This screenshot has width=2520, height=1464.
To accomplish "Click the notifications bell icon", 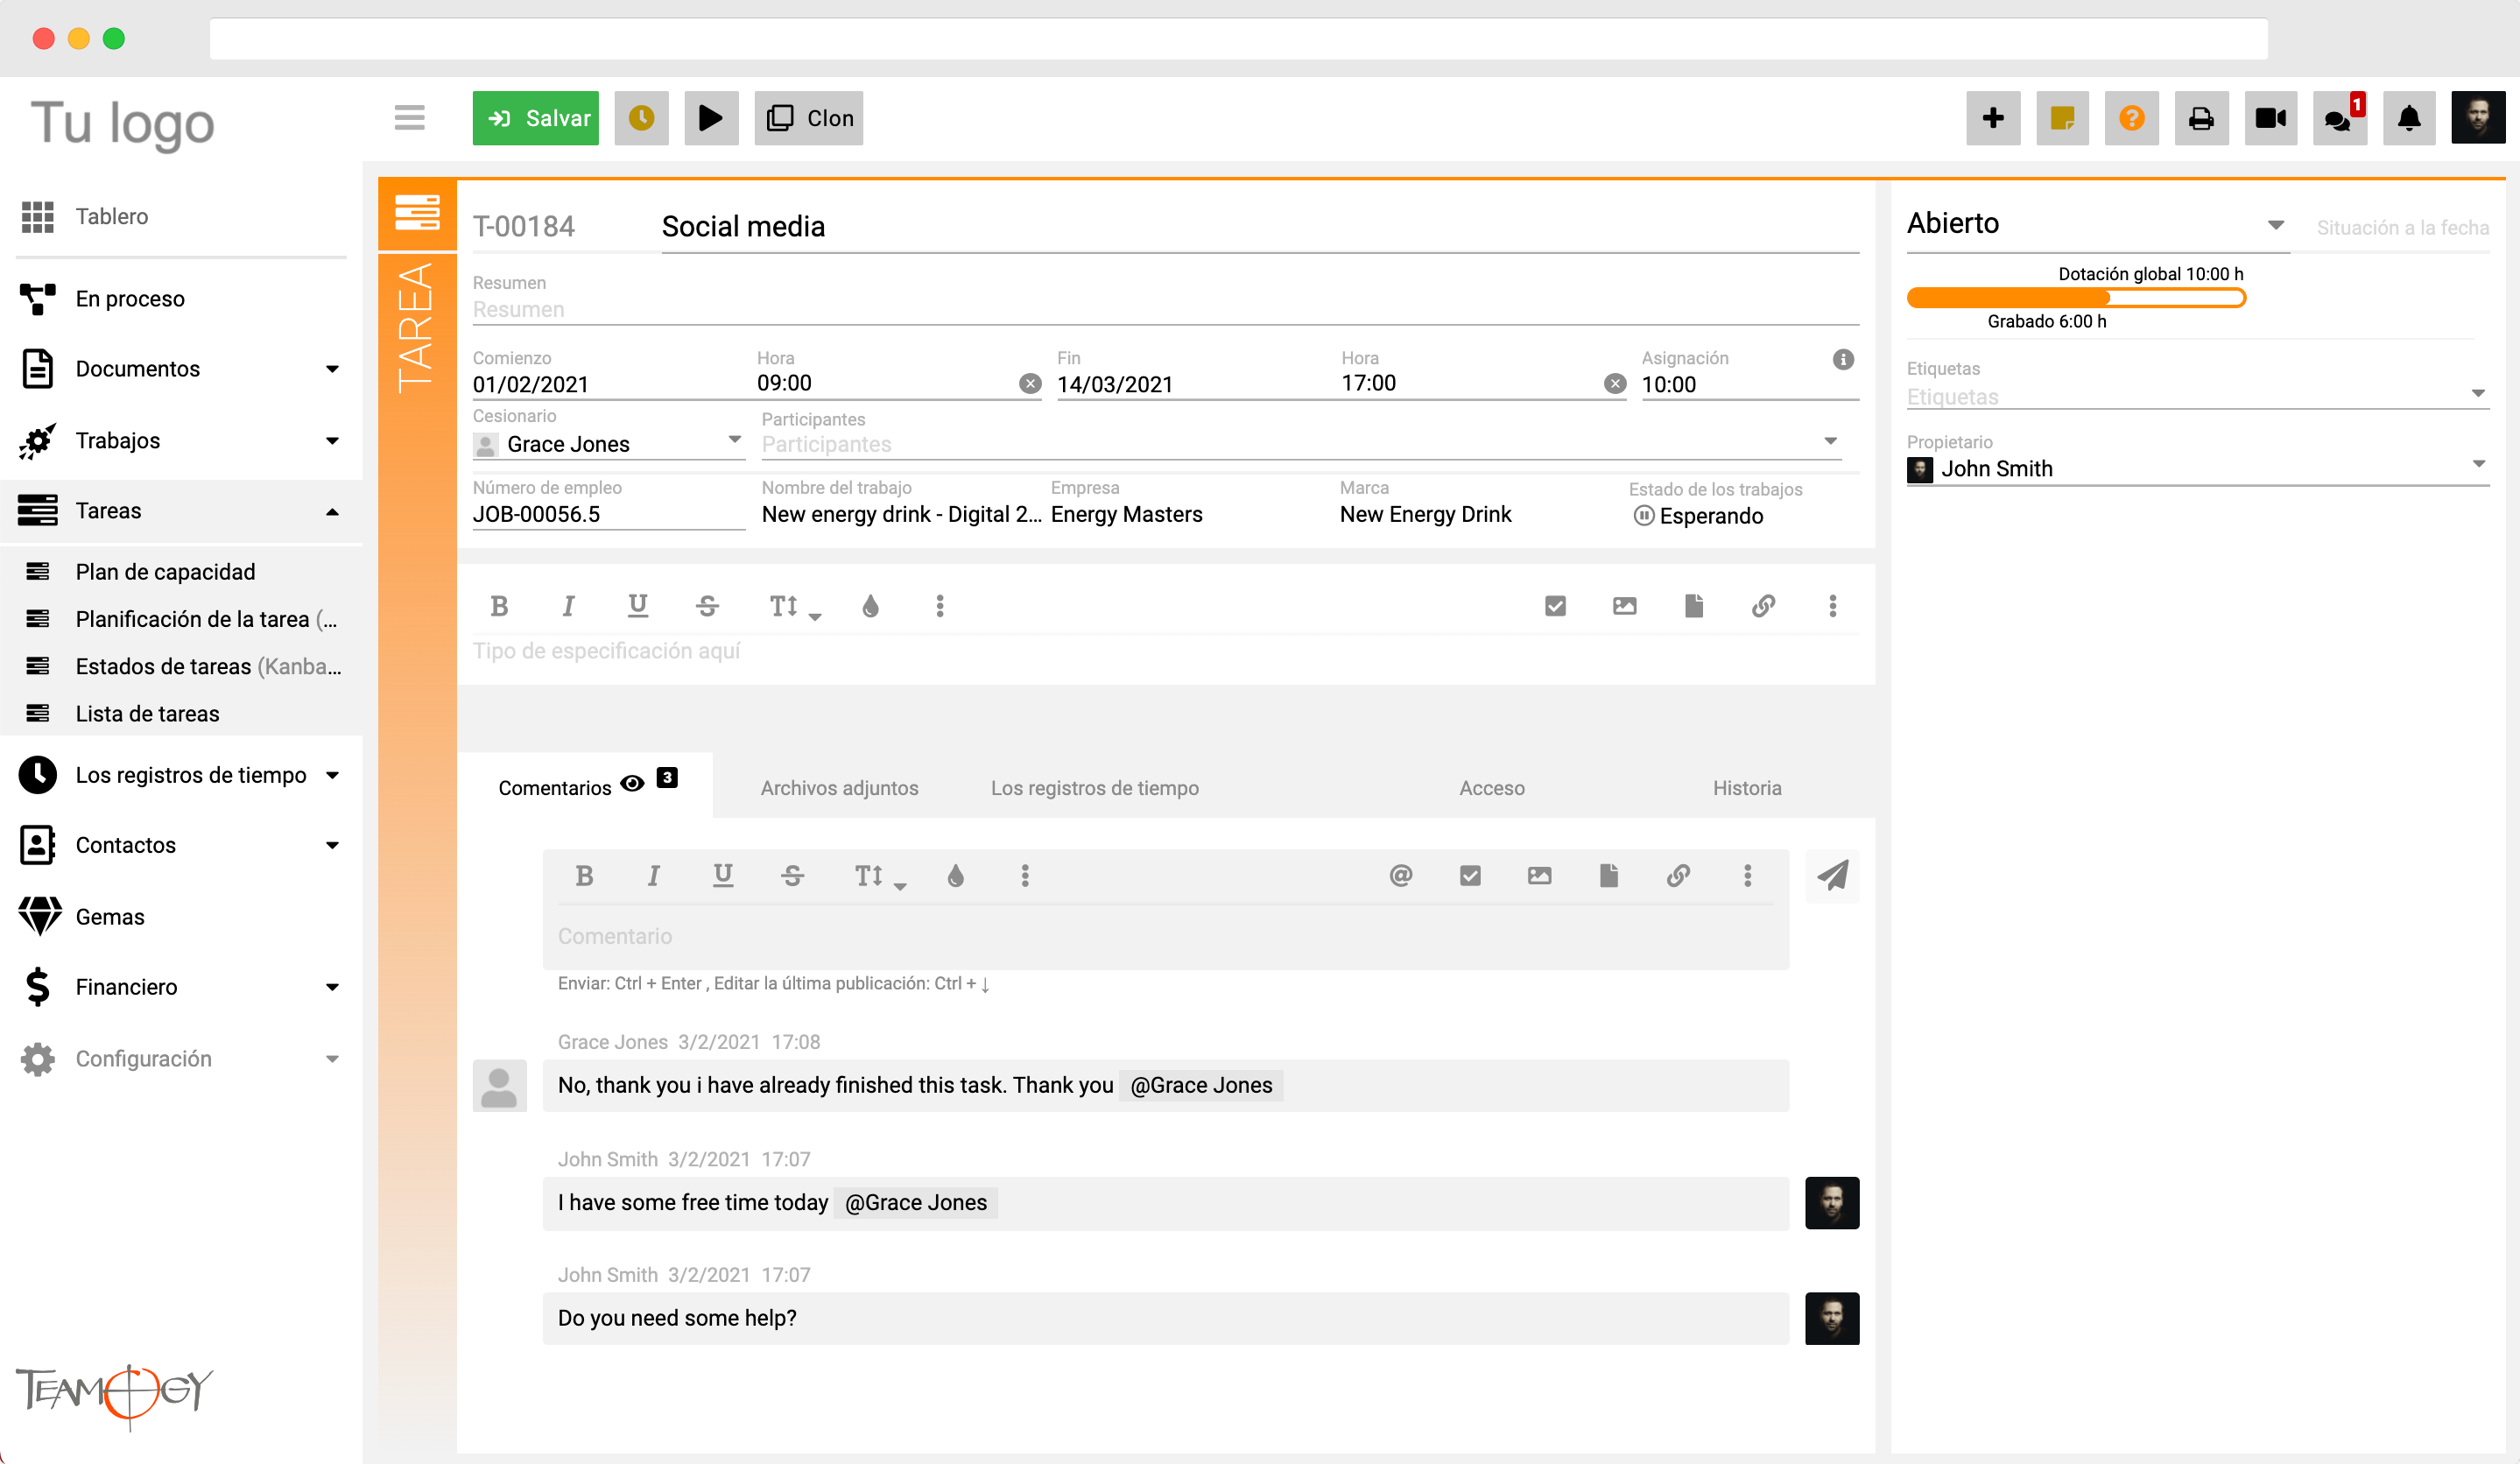I will point(2409,118).
